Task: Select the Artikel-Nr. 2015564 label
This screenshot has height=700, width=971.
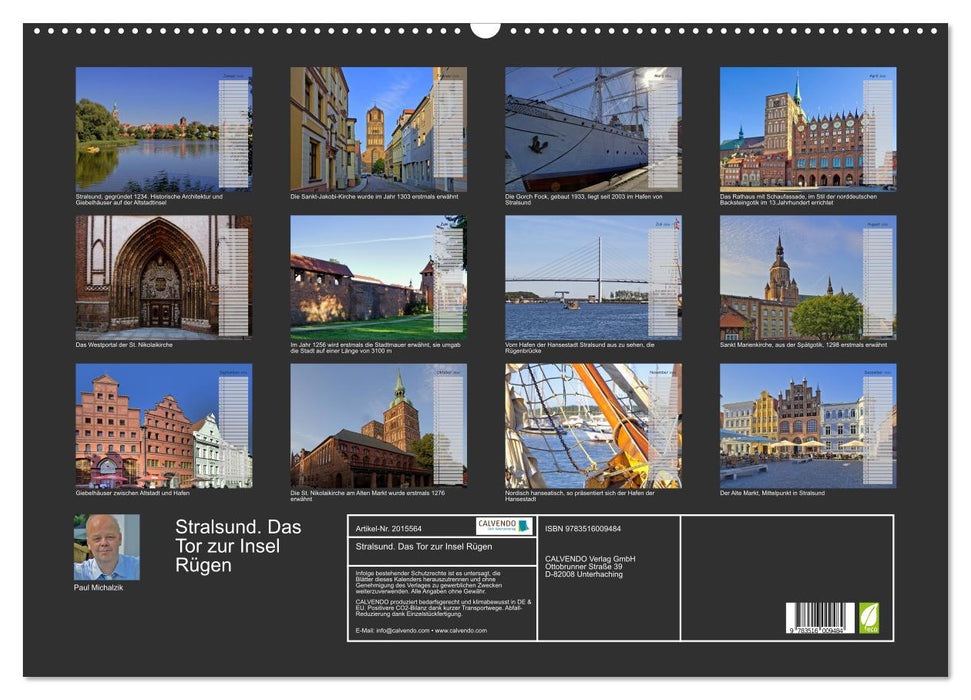Action: point(389,528)
